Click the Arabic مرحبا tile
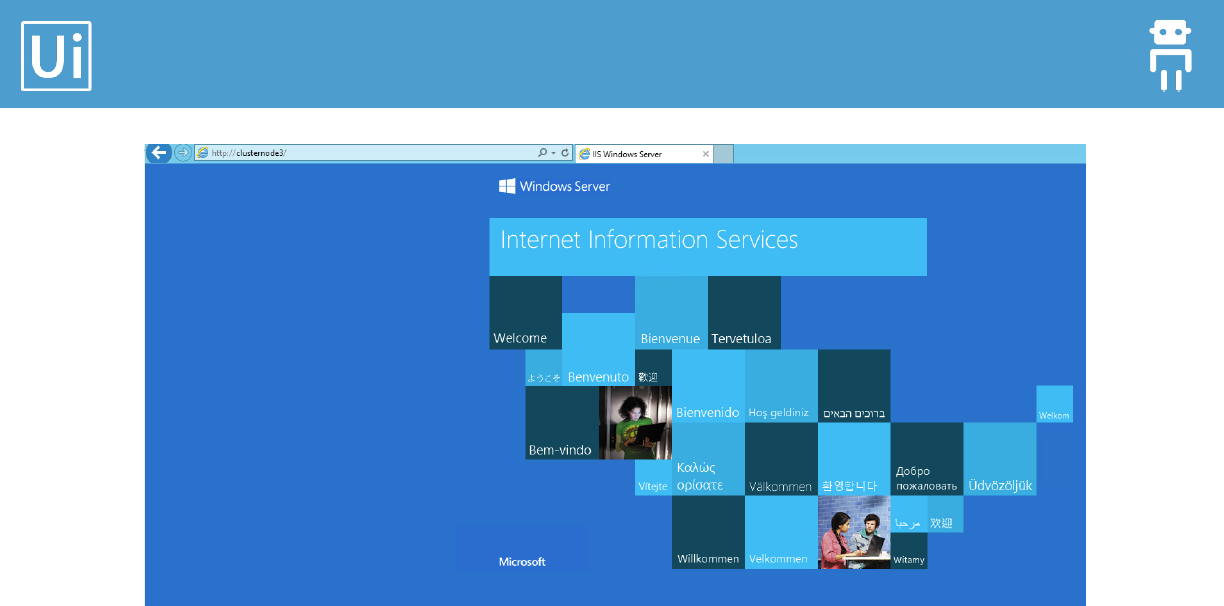The height and width of the screenshot is (606, 1224). (909, 514)
